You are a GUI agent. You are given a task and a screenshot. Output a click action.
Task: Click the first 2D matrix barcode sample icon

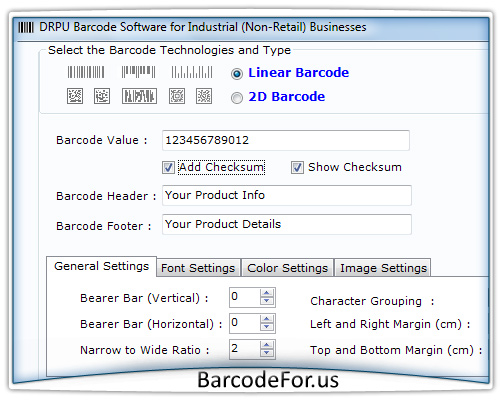click(x=75, y=96)
